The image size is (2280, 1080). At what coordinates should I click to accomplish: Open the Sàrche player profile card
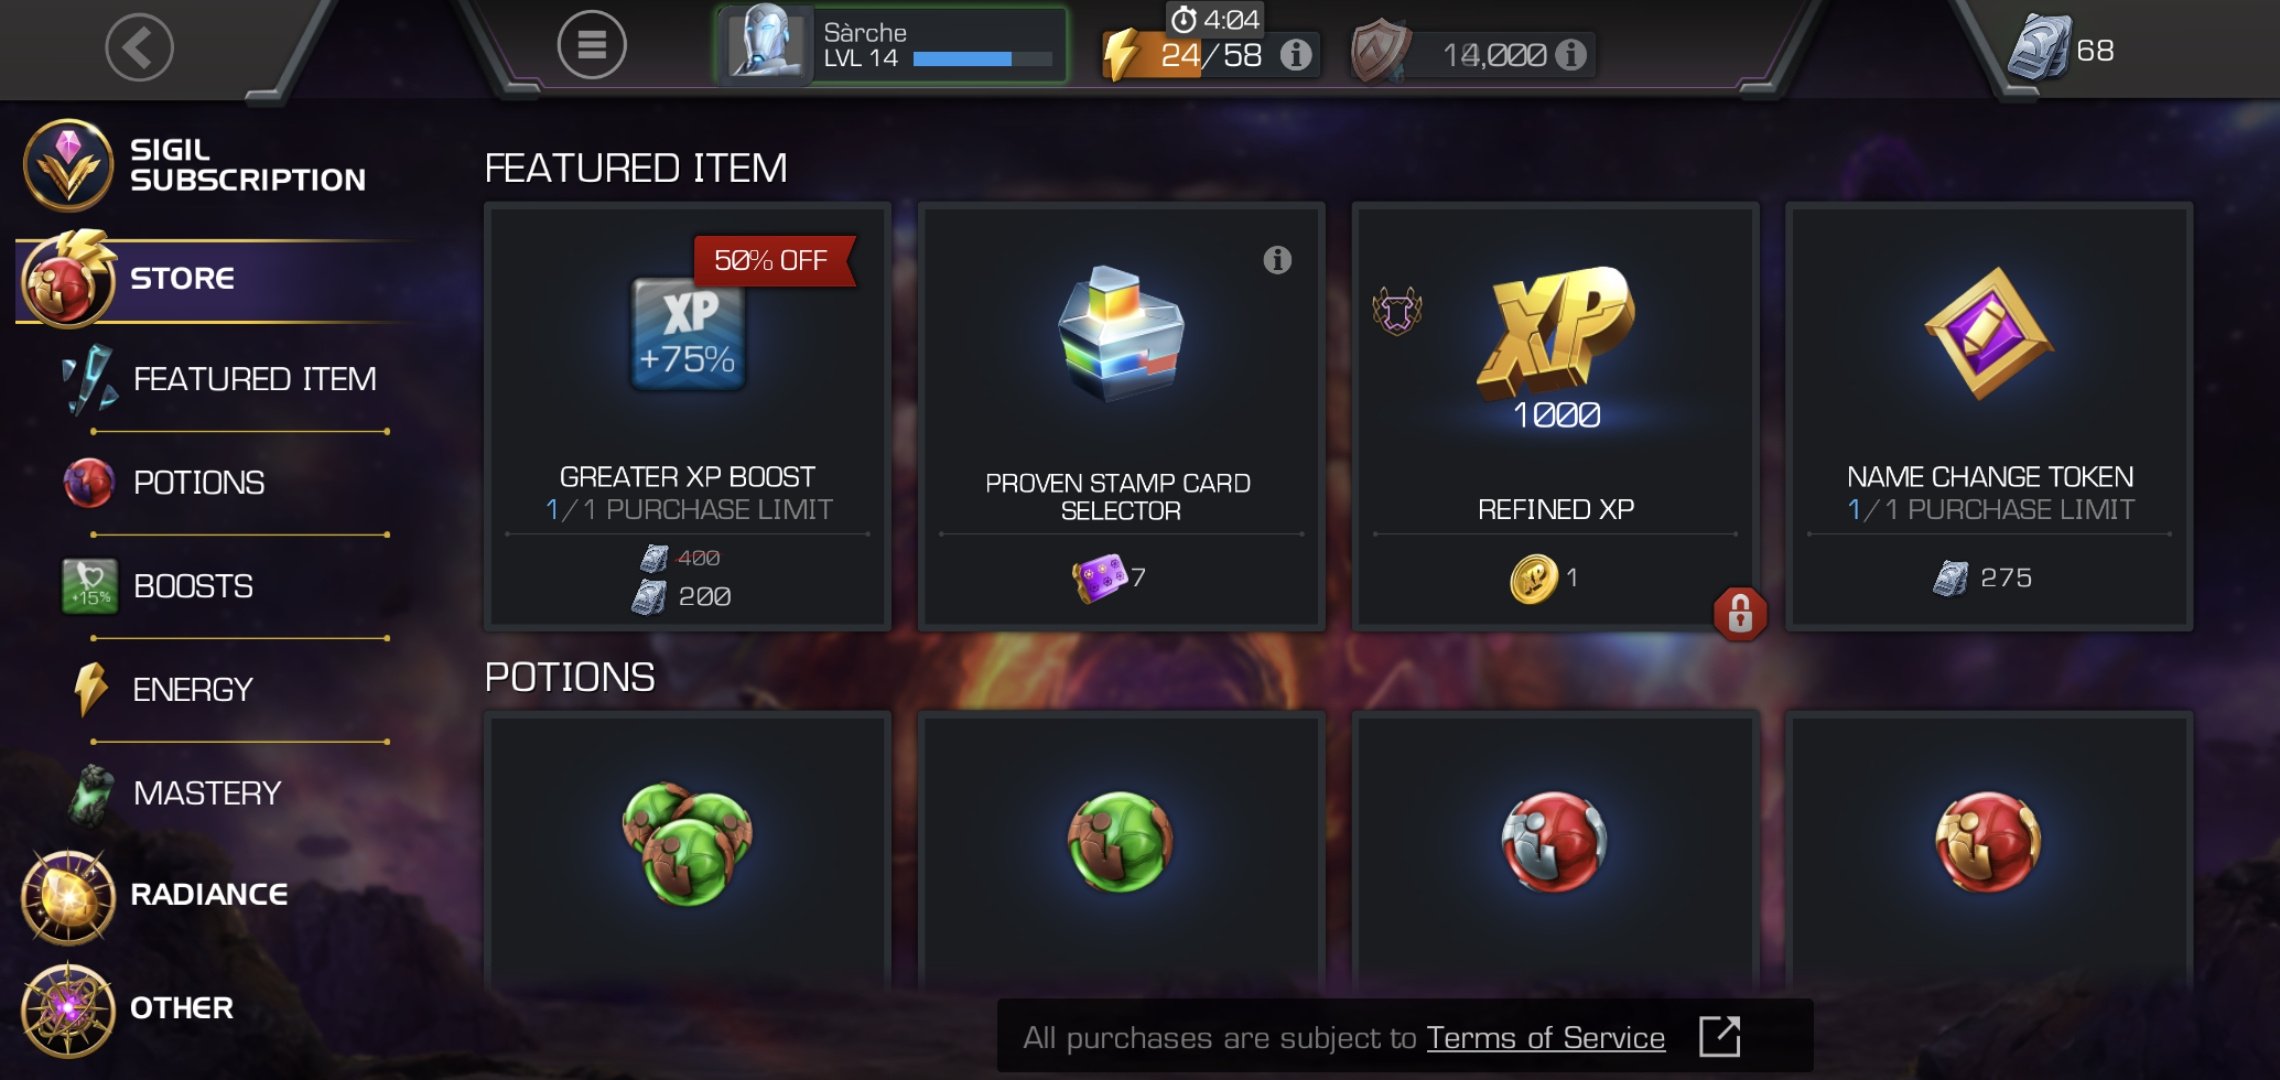click(891, 45)
